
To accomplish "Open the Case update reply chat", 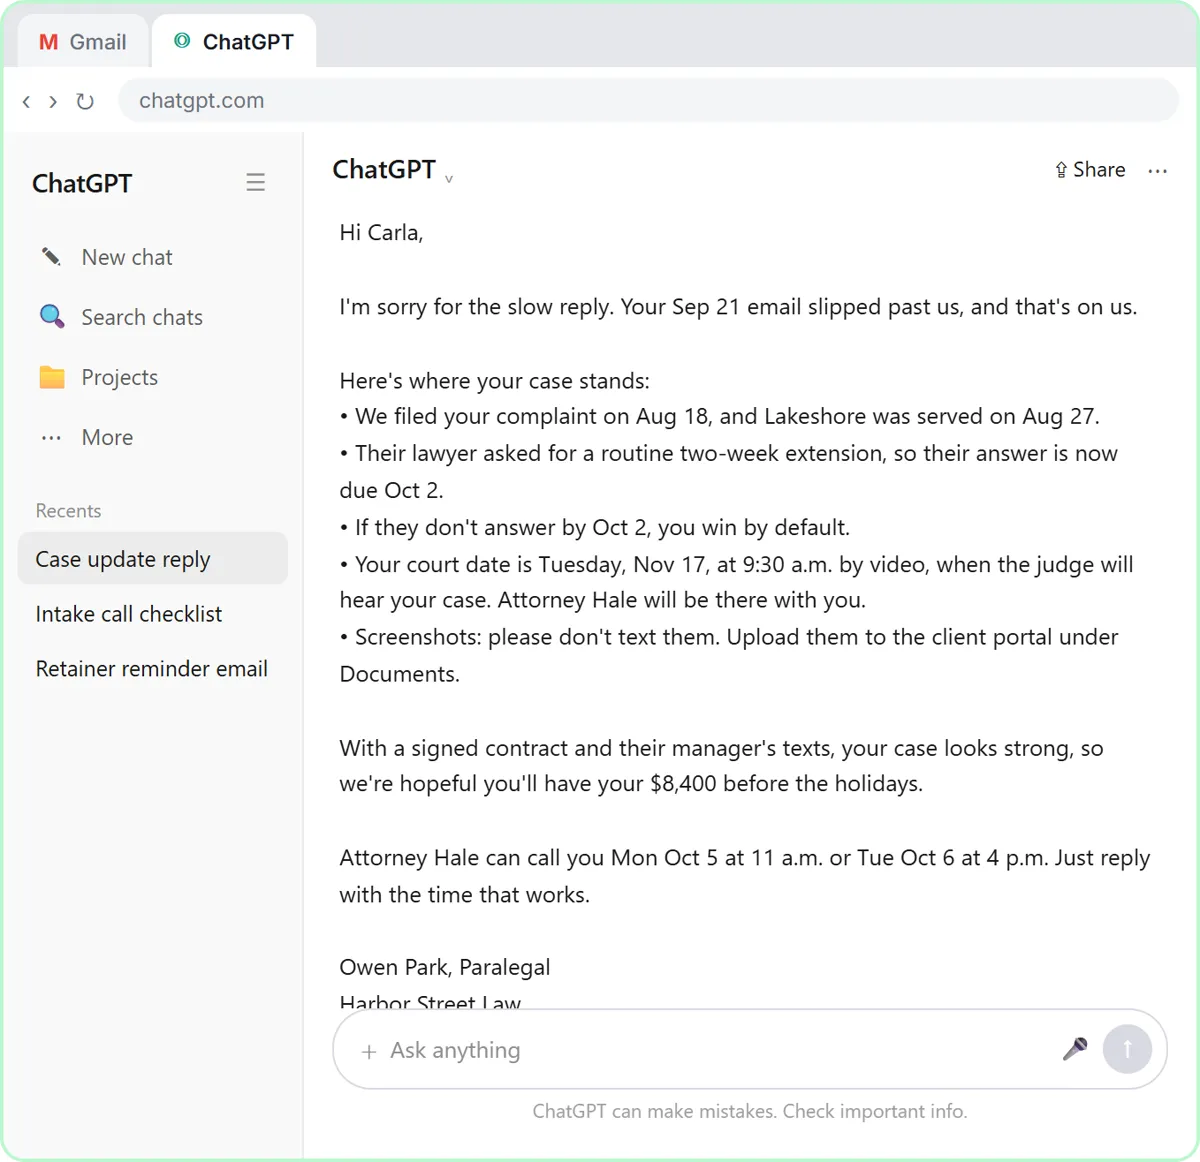I will 152,558.
